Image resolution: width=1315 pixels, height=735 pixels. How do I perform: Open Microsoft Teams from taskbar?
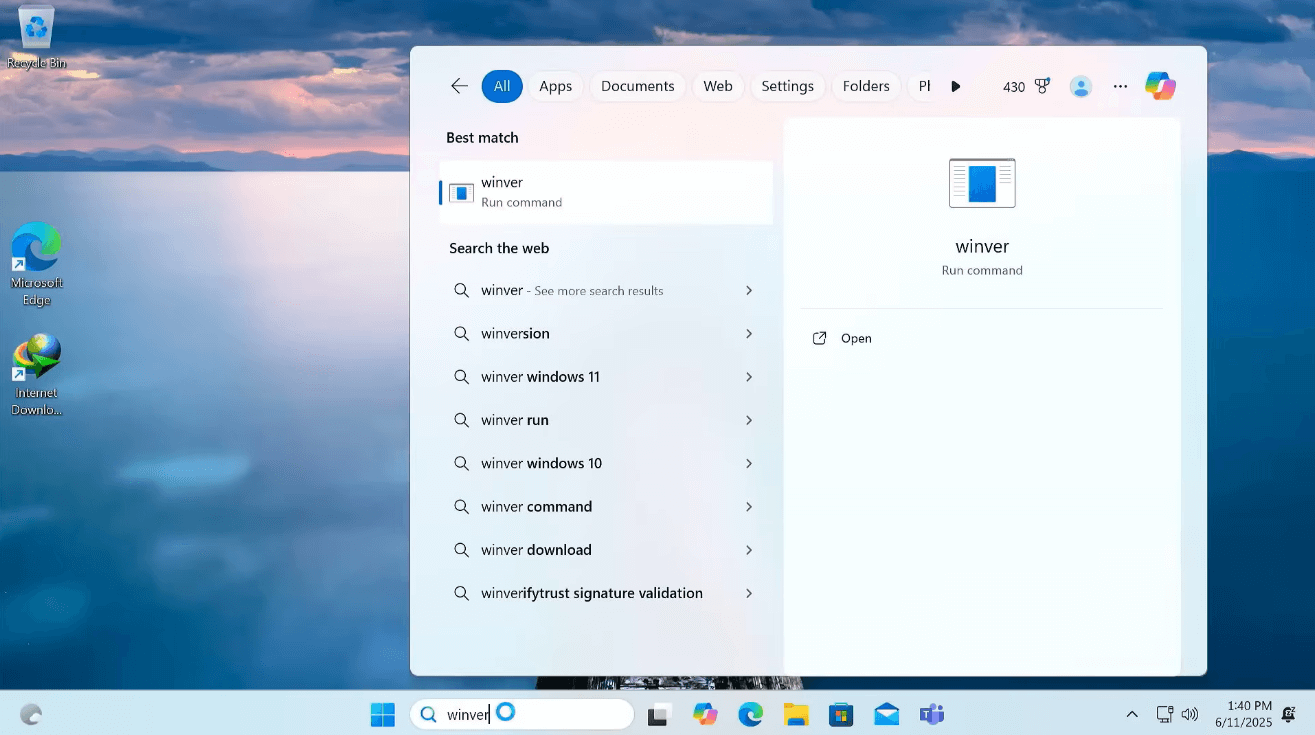tap(932, 714)
